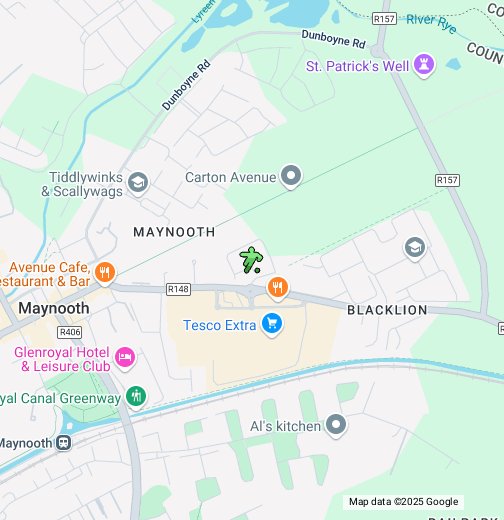This screenshot has width=504, height=520.
Task: Select Tiddlywinks & Scallywags school pin
Action: [138, 183]
